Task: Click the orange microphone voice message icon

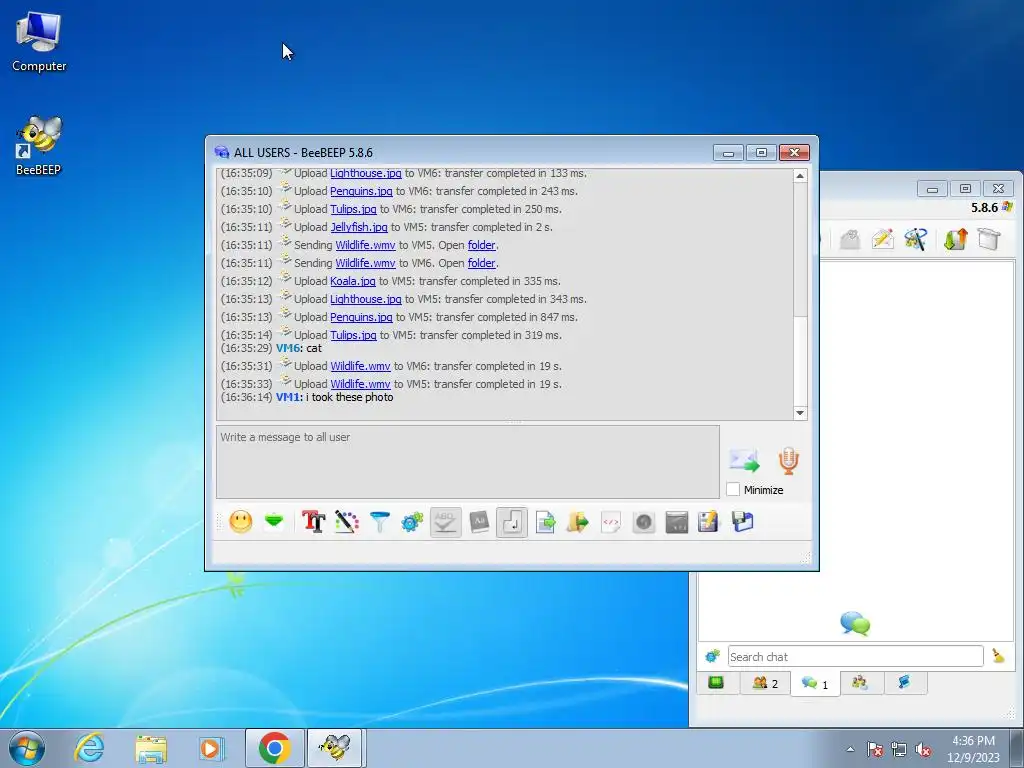Action: click(788, 460)
